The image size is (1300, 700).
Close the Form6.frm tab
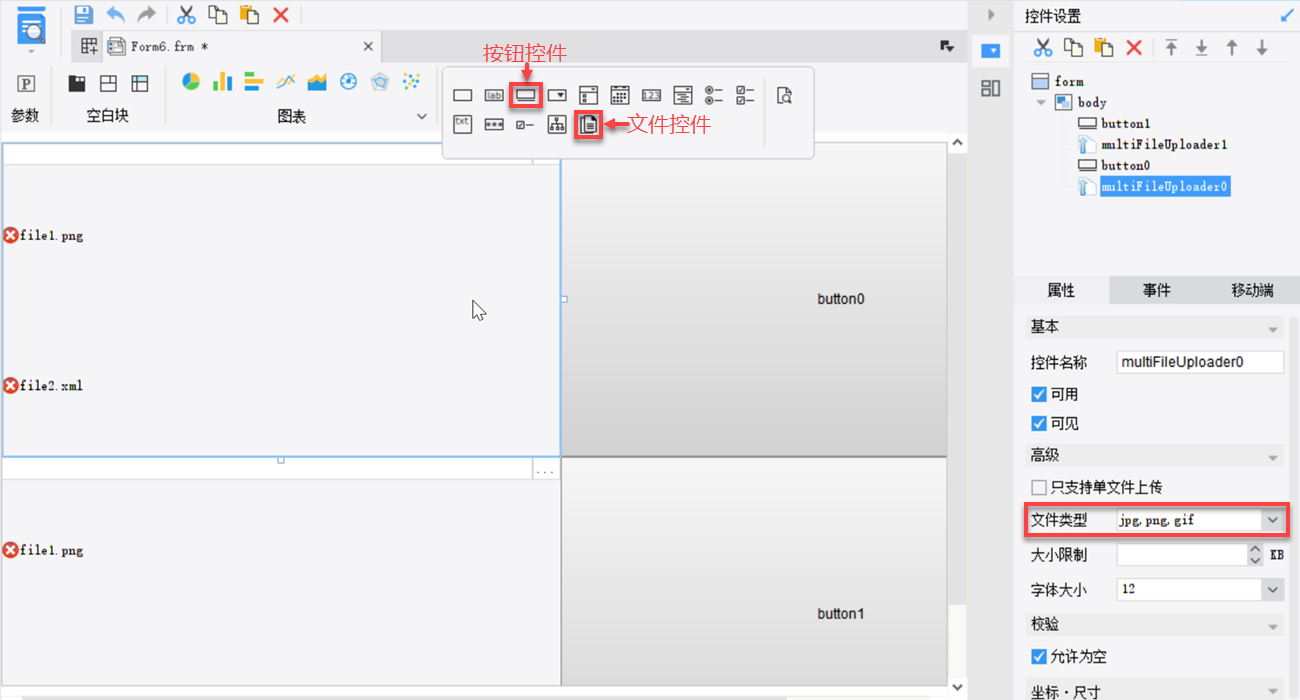[368, 46]
